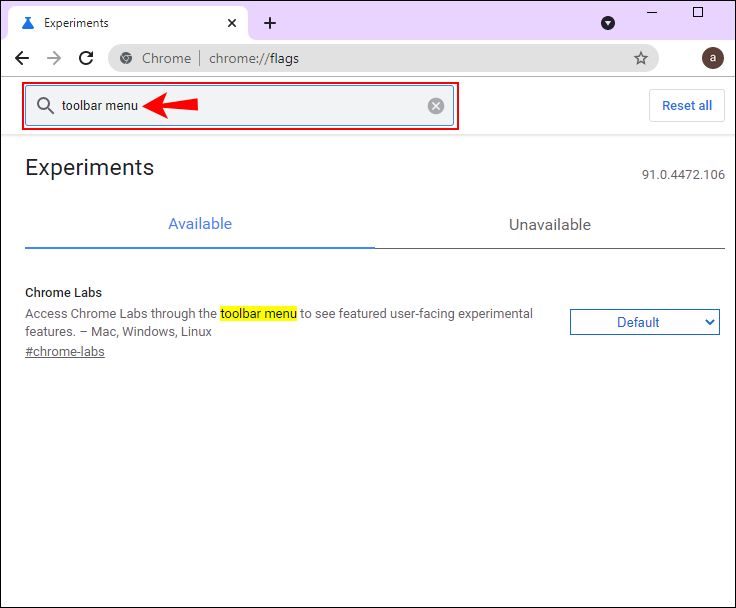
Task: Open the Chrome Labs Default dropdown
Action: pos(644,322)
